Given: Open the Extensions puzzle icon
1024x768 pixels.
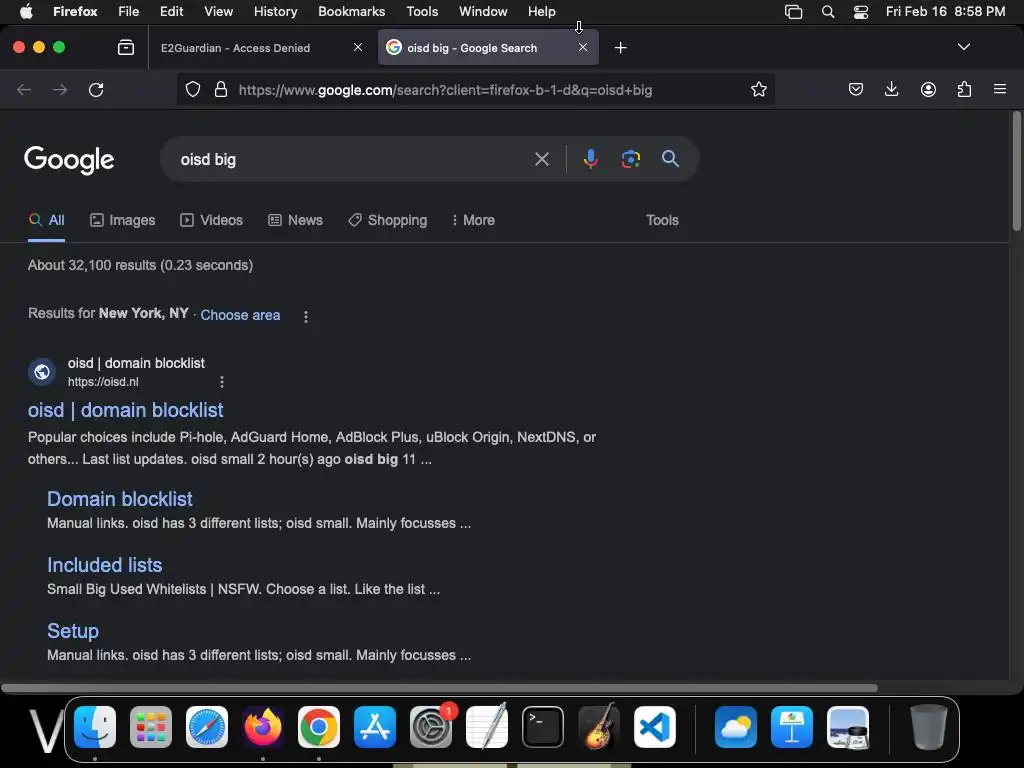Looking at the screenshot, I should tap(964, 89).
